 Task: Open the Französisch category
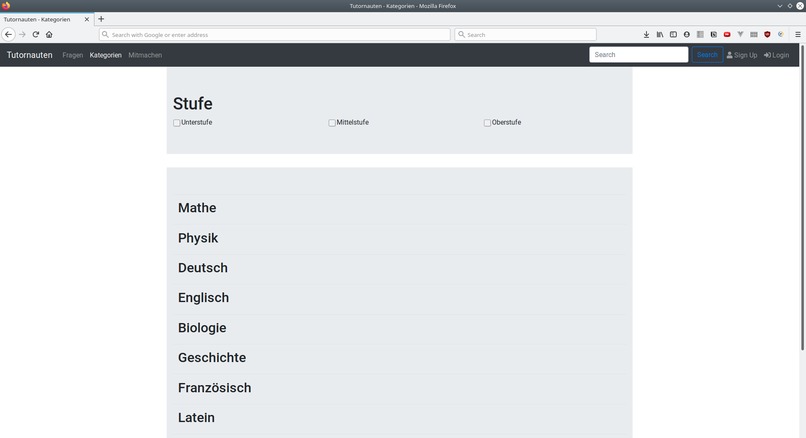click(214, 388)
